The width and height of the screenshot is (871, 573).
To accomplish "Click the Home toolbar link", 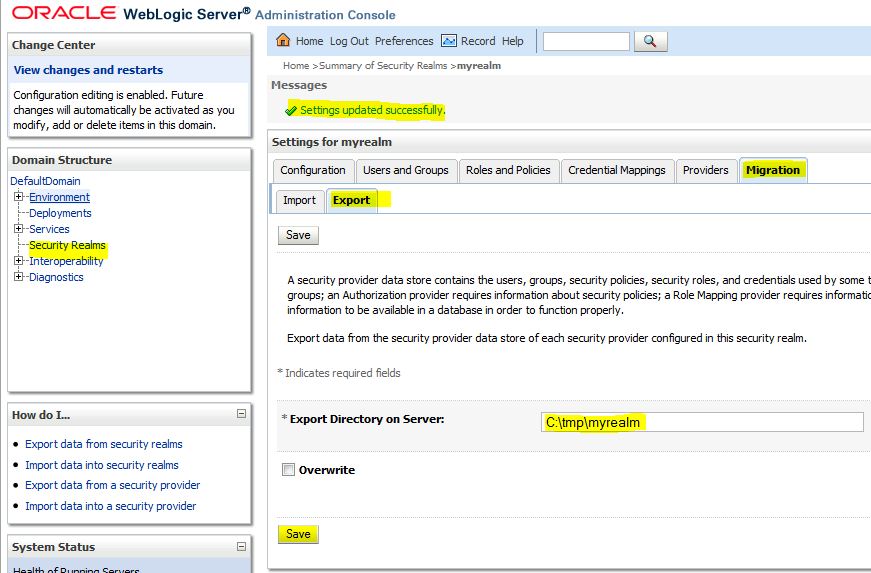I will click(309, 41).
